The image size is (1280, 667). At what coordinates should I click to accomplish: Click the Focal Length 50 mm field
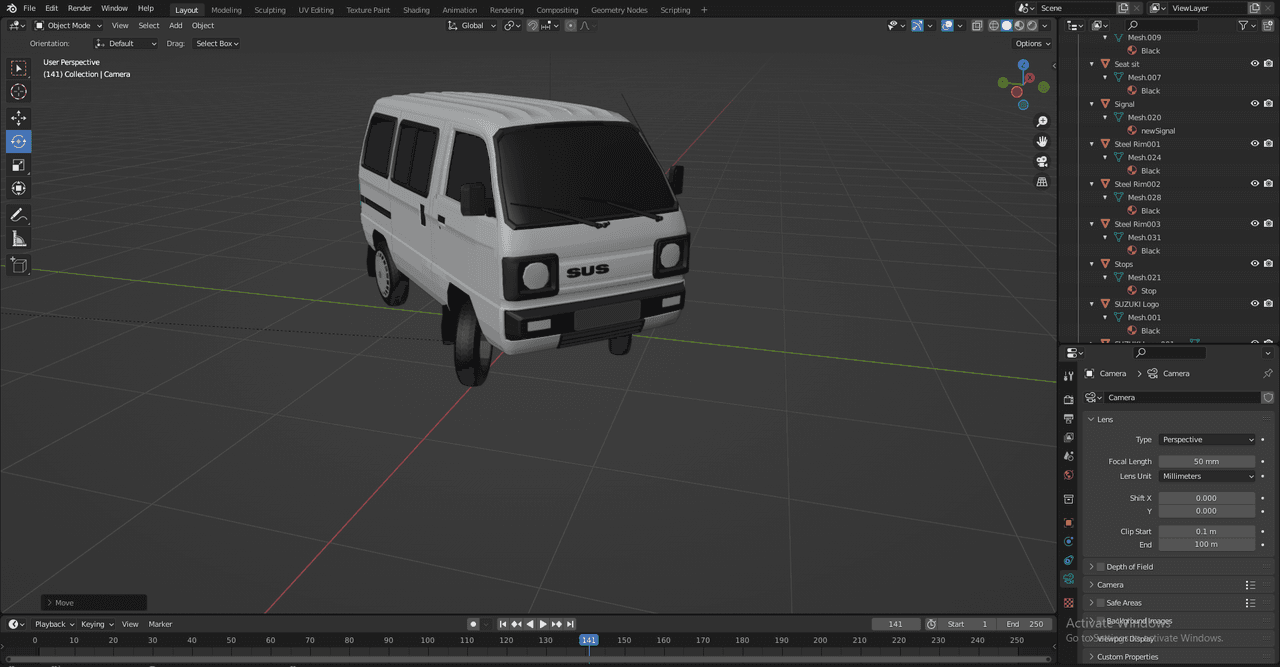[1207, 462]
